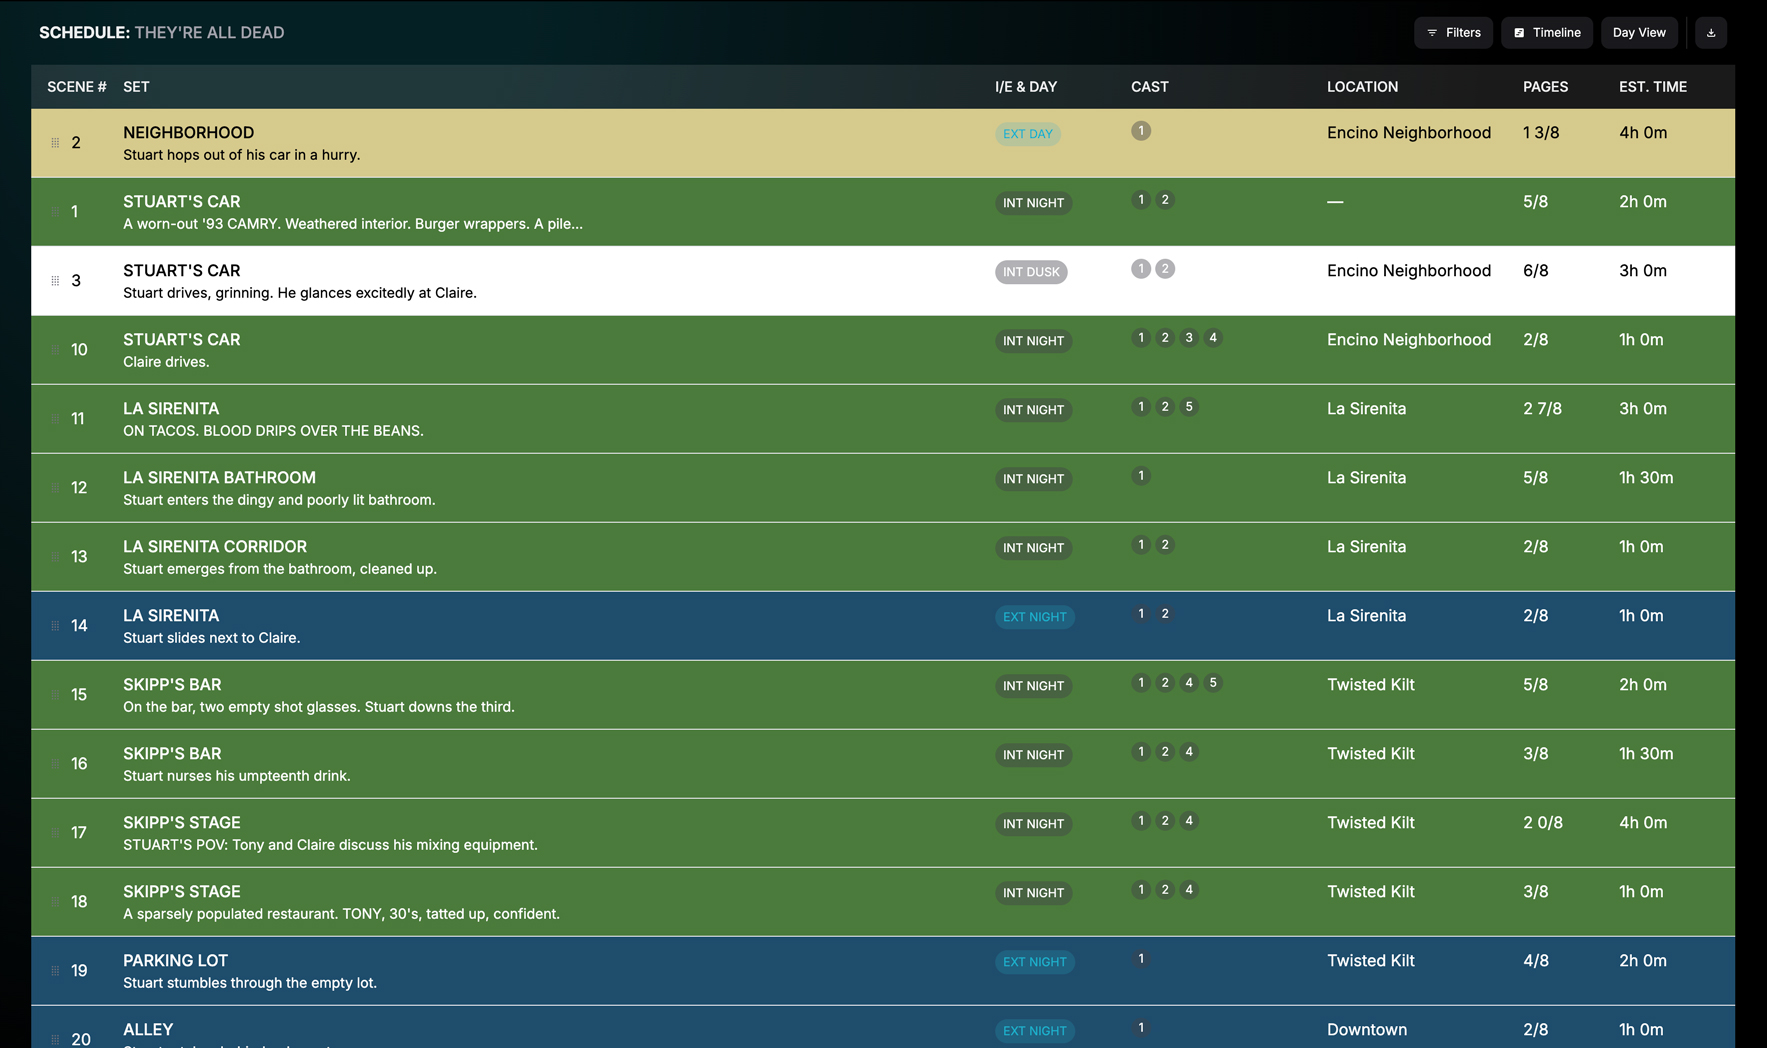Viewport: 1767px width, 1048px height.
Task: Switch to Day View
Action: tap(1638, 33)
